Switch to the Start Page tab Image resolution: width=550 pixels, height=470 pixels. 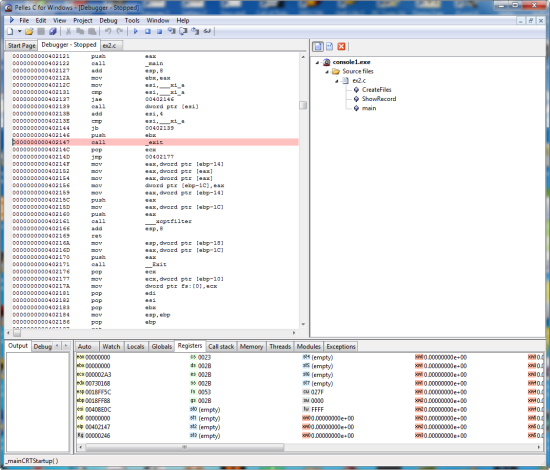click(22, 46)
